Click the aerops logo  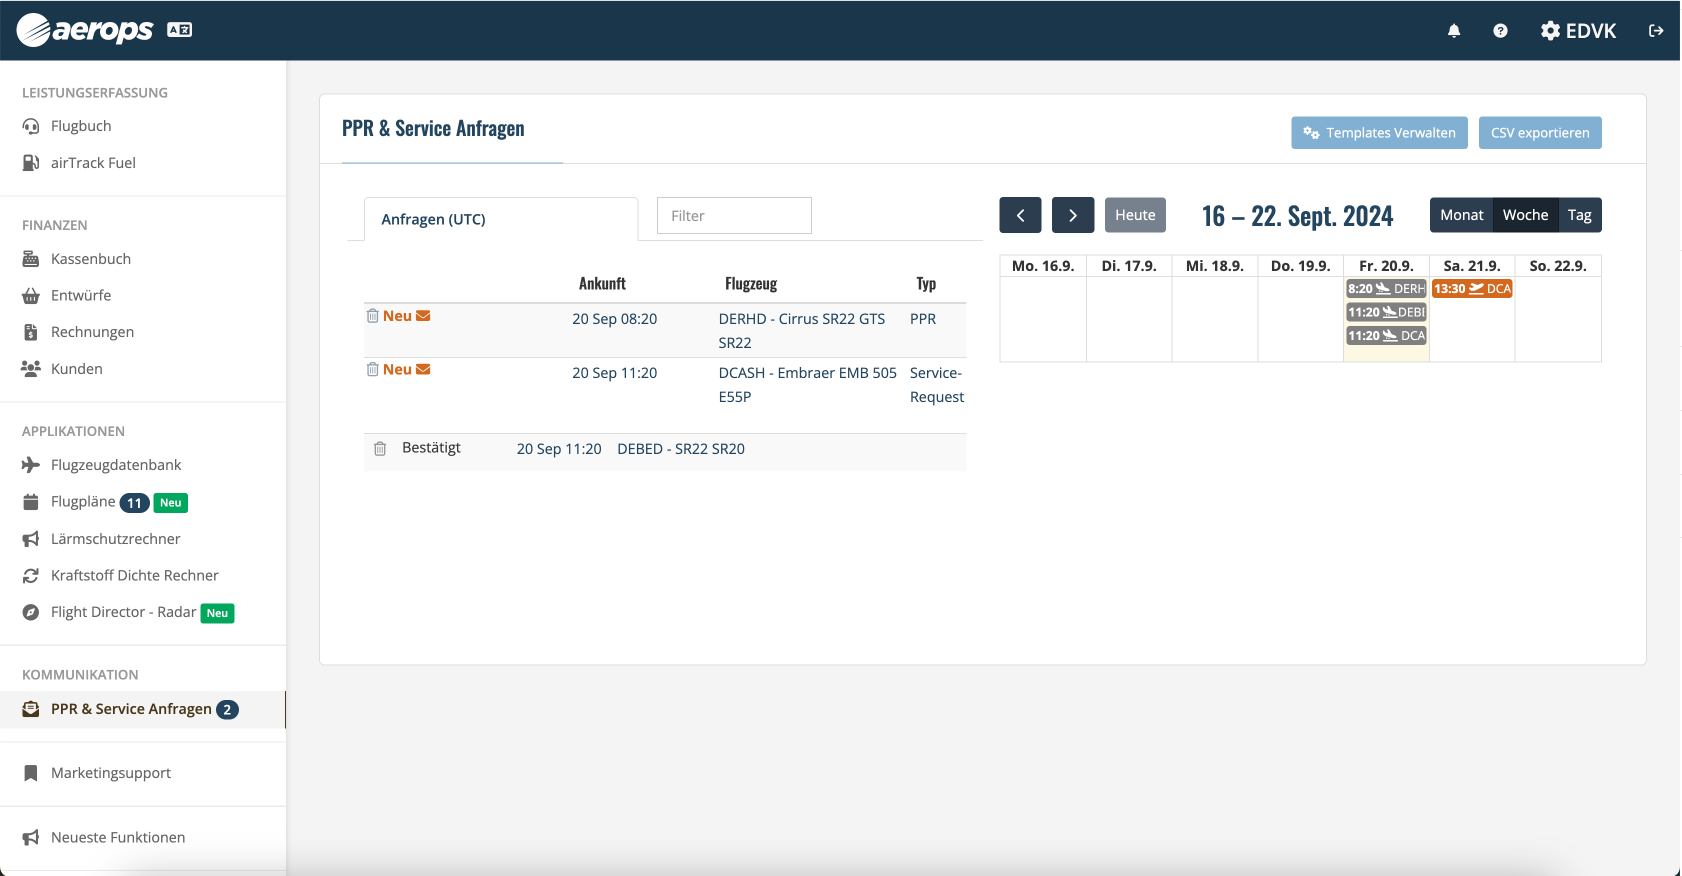click(85, 30)
